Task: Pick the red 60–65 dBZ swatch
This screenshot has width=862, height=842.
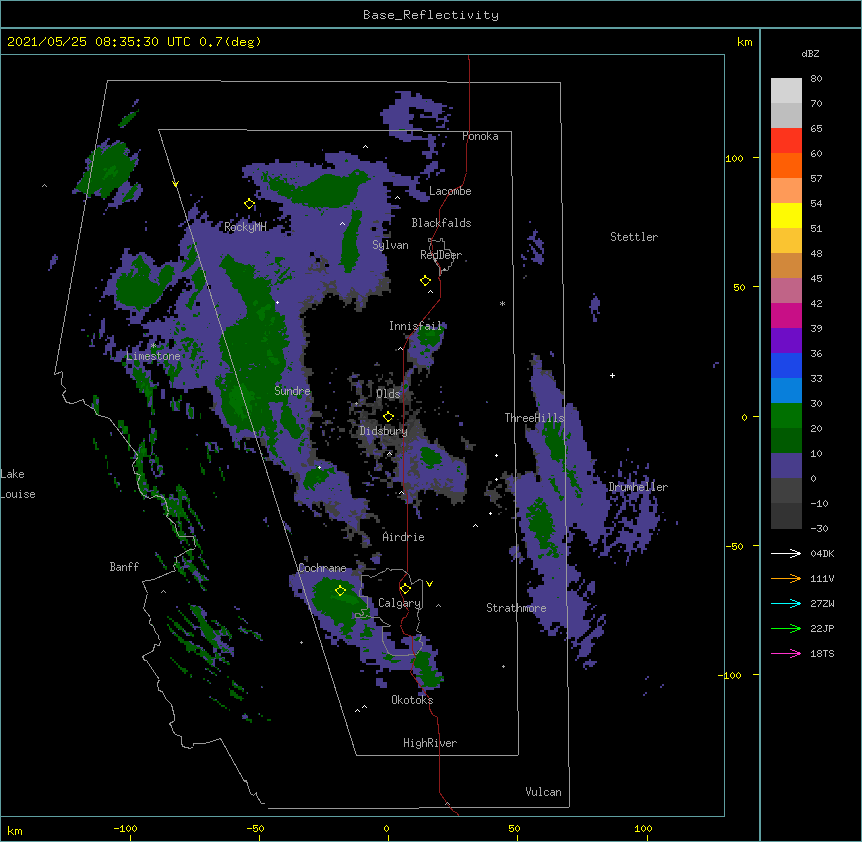Action: (786, 141)
